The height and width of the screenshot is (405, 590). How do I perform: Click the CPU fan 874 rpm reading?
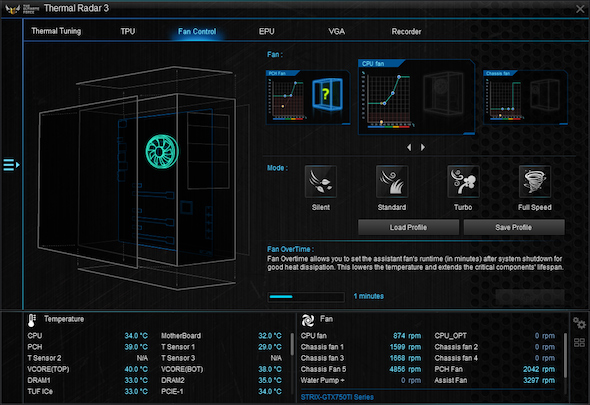[x=407, y=336]
